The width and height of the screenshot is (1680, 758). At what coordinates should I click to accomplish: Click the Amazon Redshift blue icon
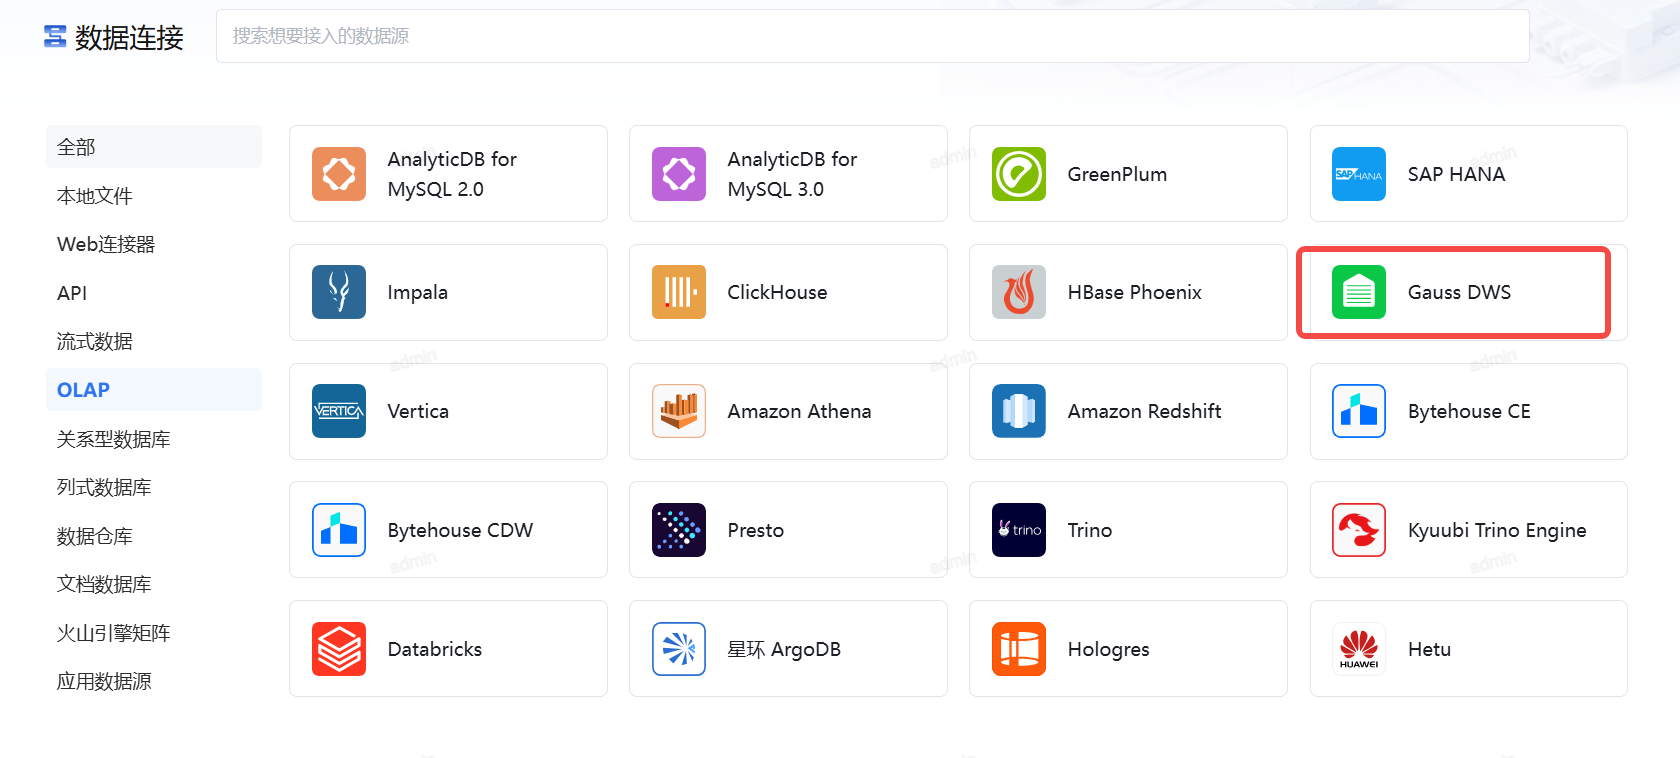pos(1018,411)
